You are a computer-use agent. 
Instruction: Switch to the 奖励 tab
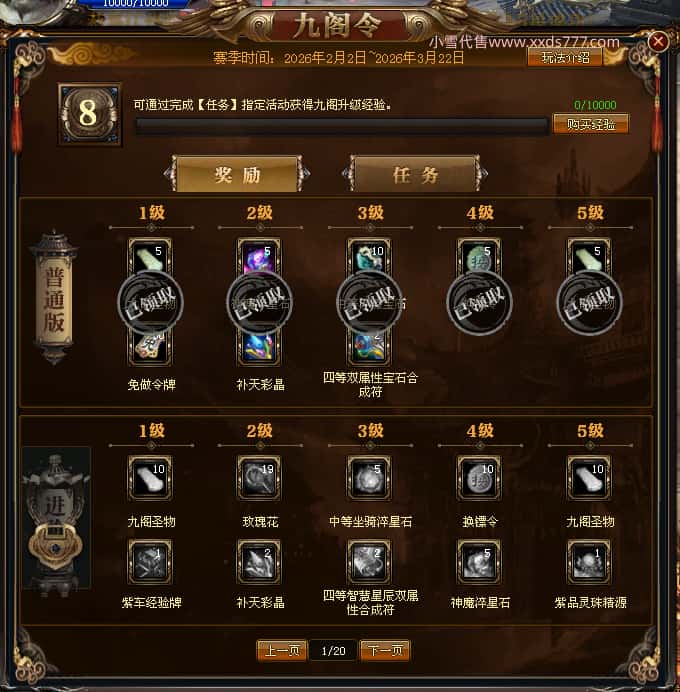(x=237, y=174)
